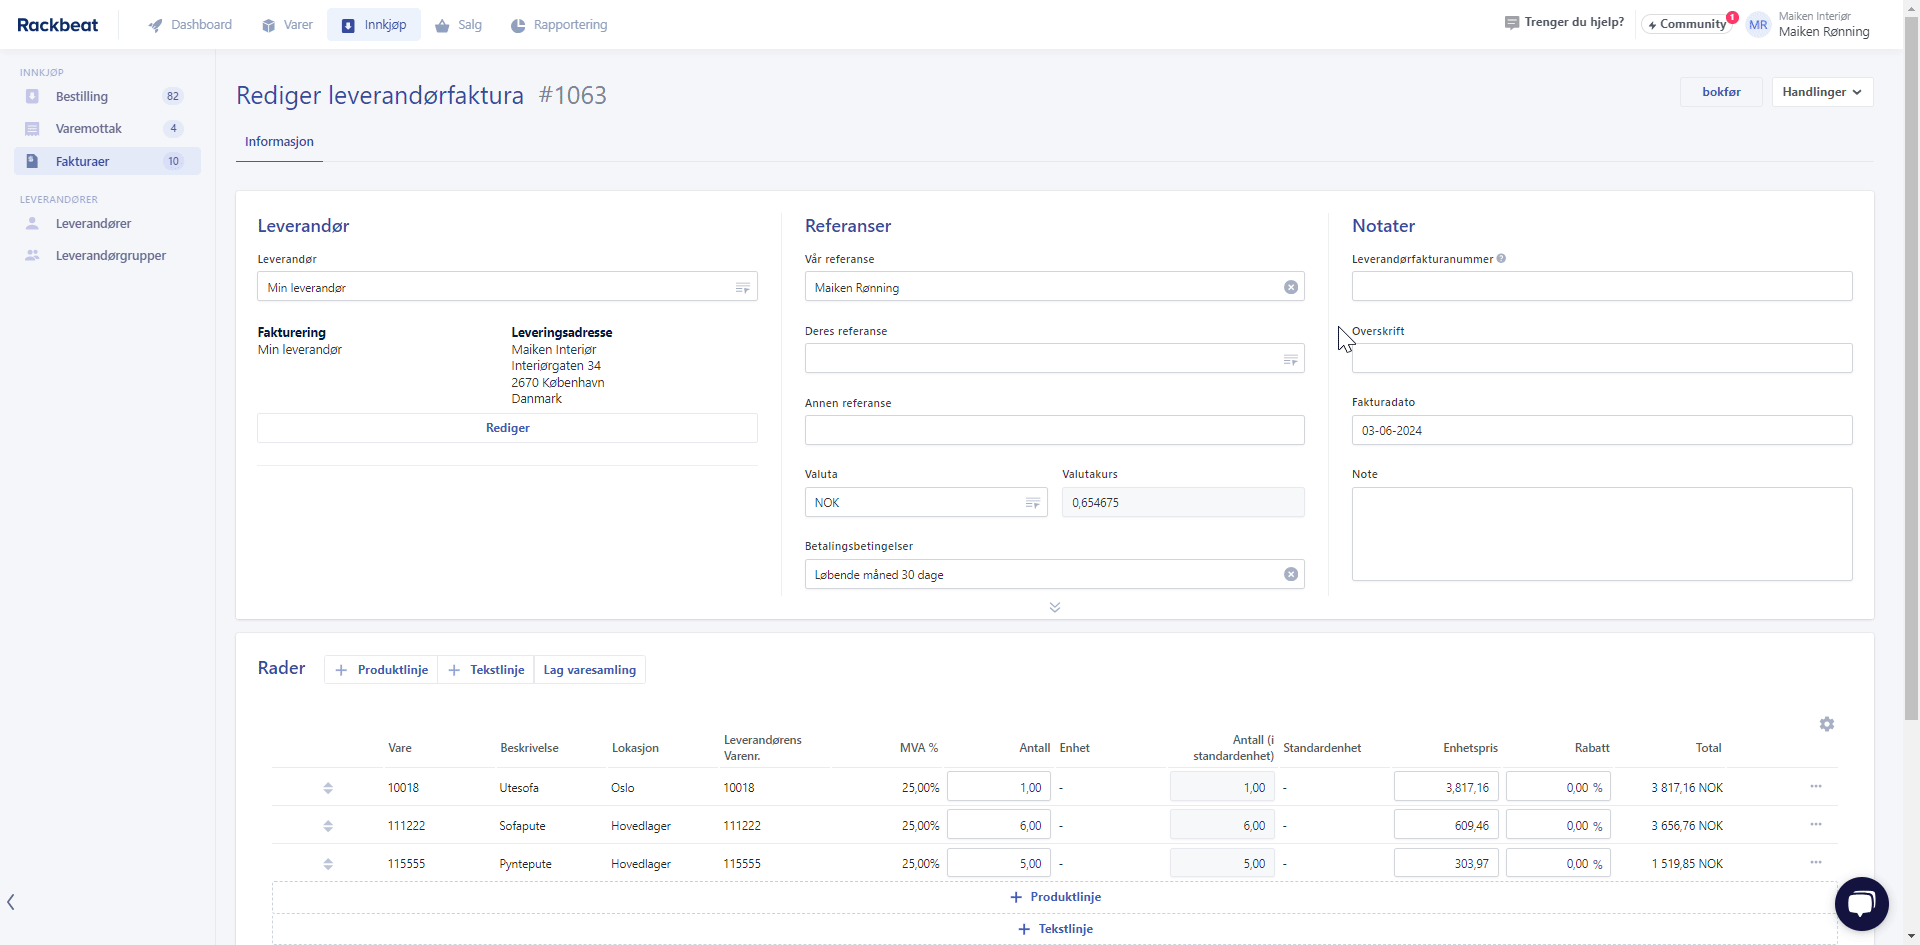Image resolution: width=1920 pixels, height=945 pixels.
Task: Open Leverandører in the sidebar
Action: [x=107, y=224]
